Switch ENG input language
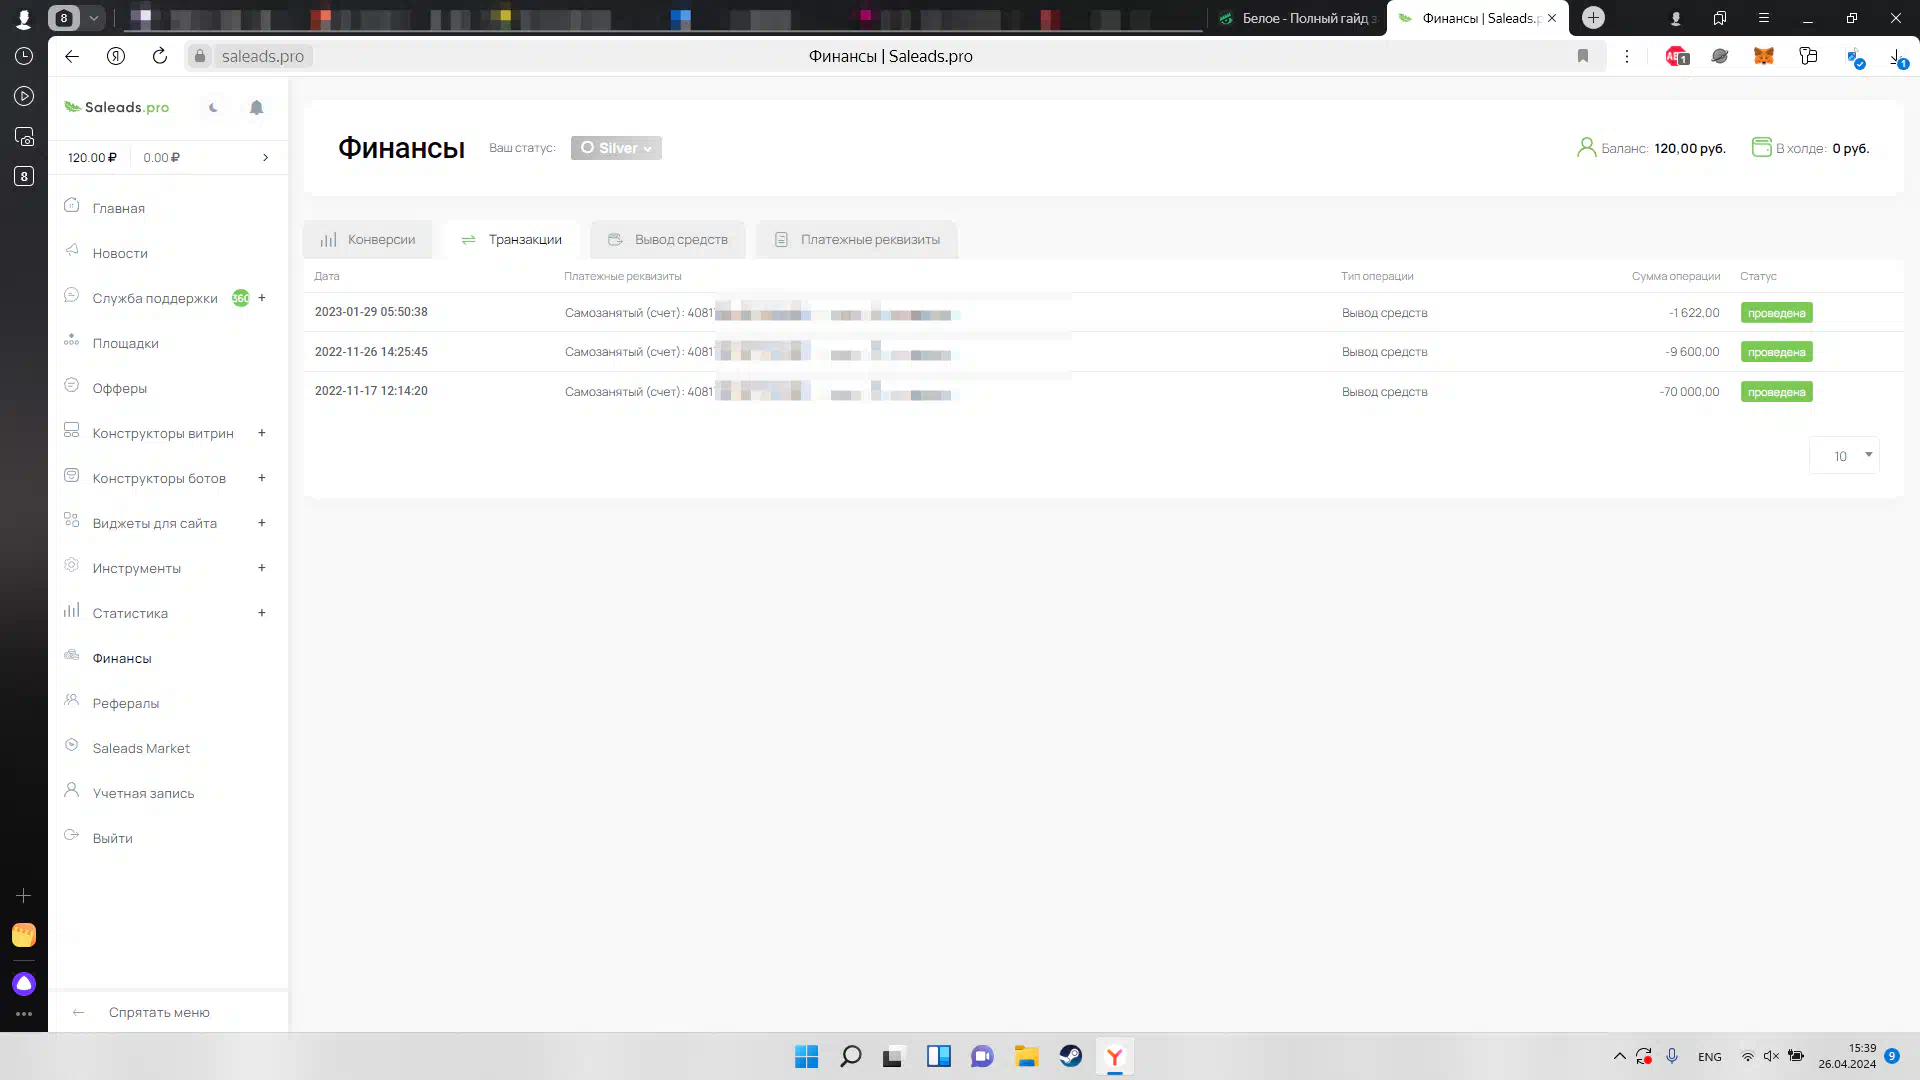Image resolution: width=1920 pixels, height=1080 pixels. [x=1710, y=1057]
